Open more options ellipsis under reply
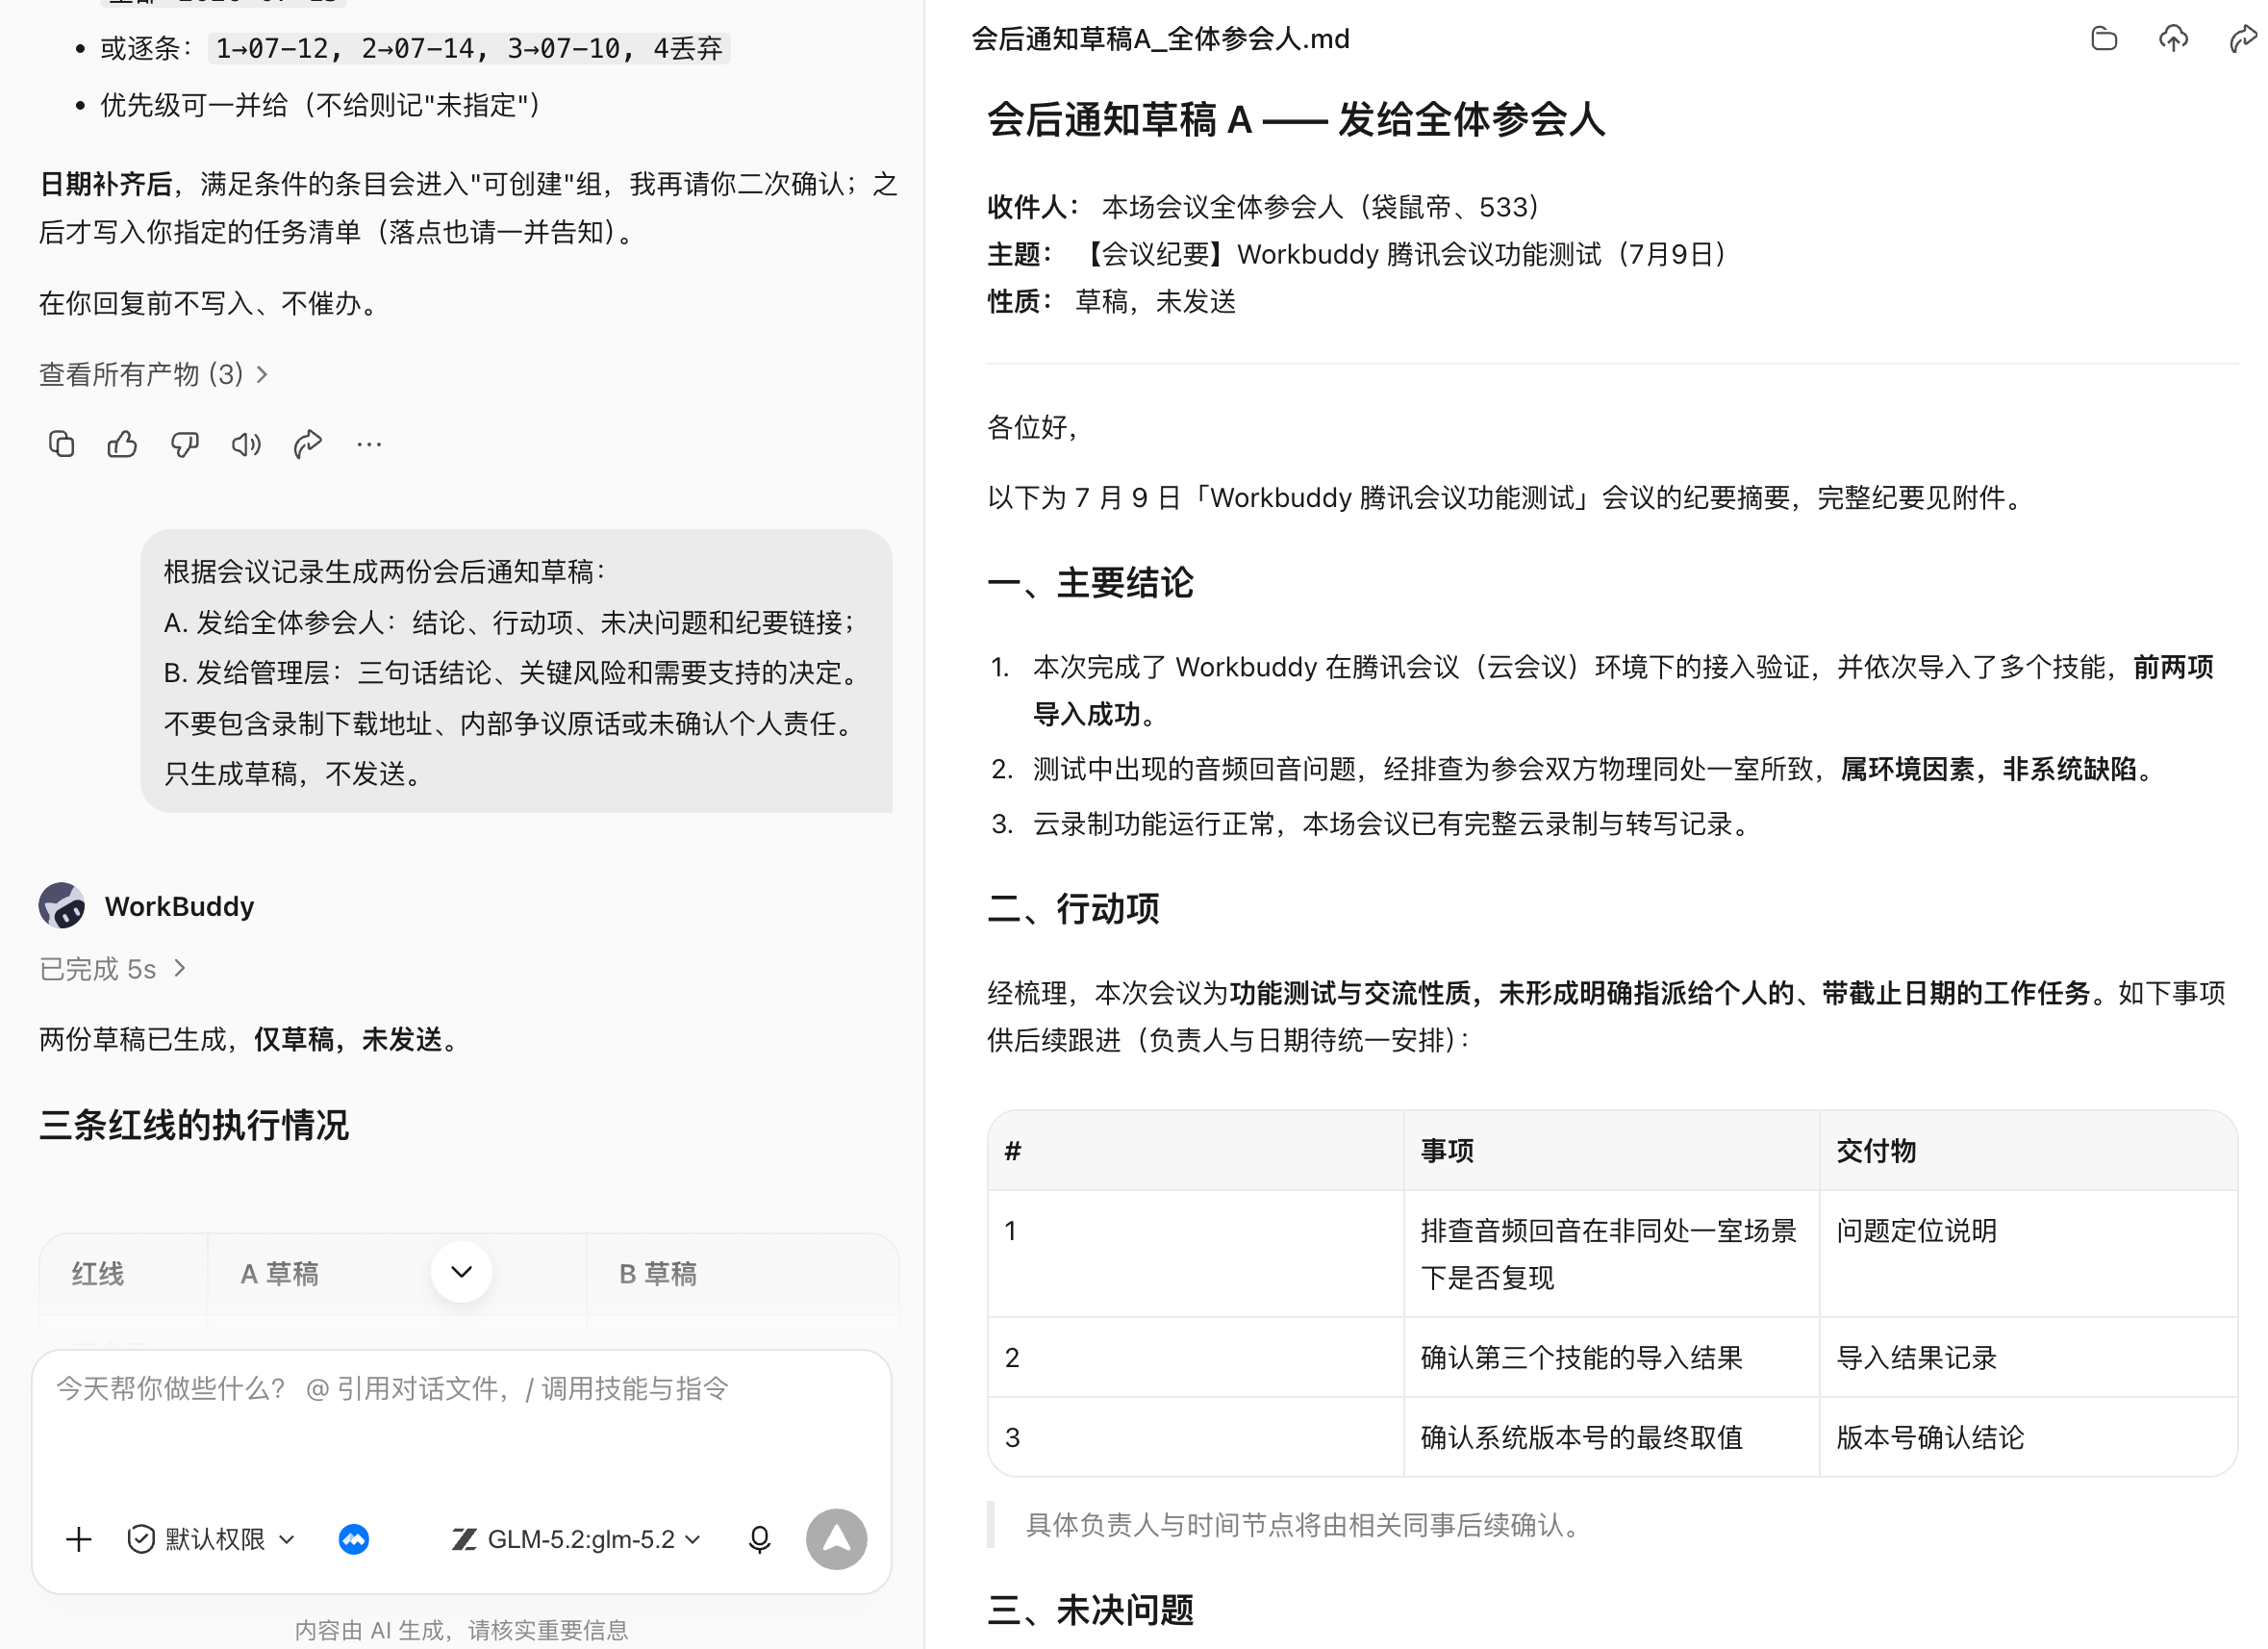This screenshot has width=2268, height=1649. tap(369, 443)
